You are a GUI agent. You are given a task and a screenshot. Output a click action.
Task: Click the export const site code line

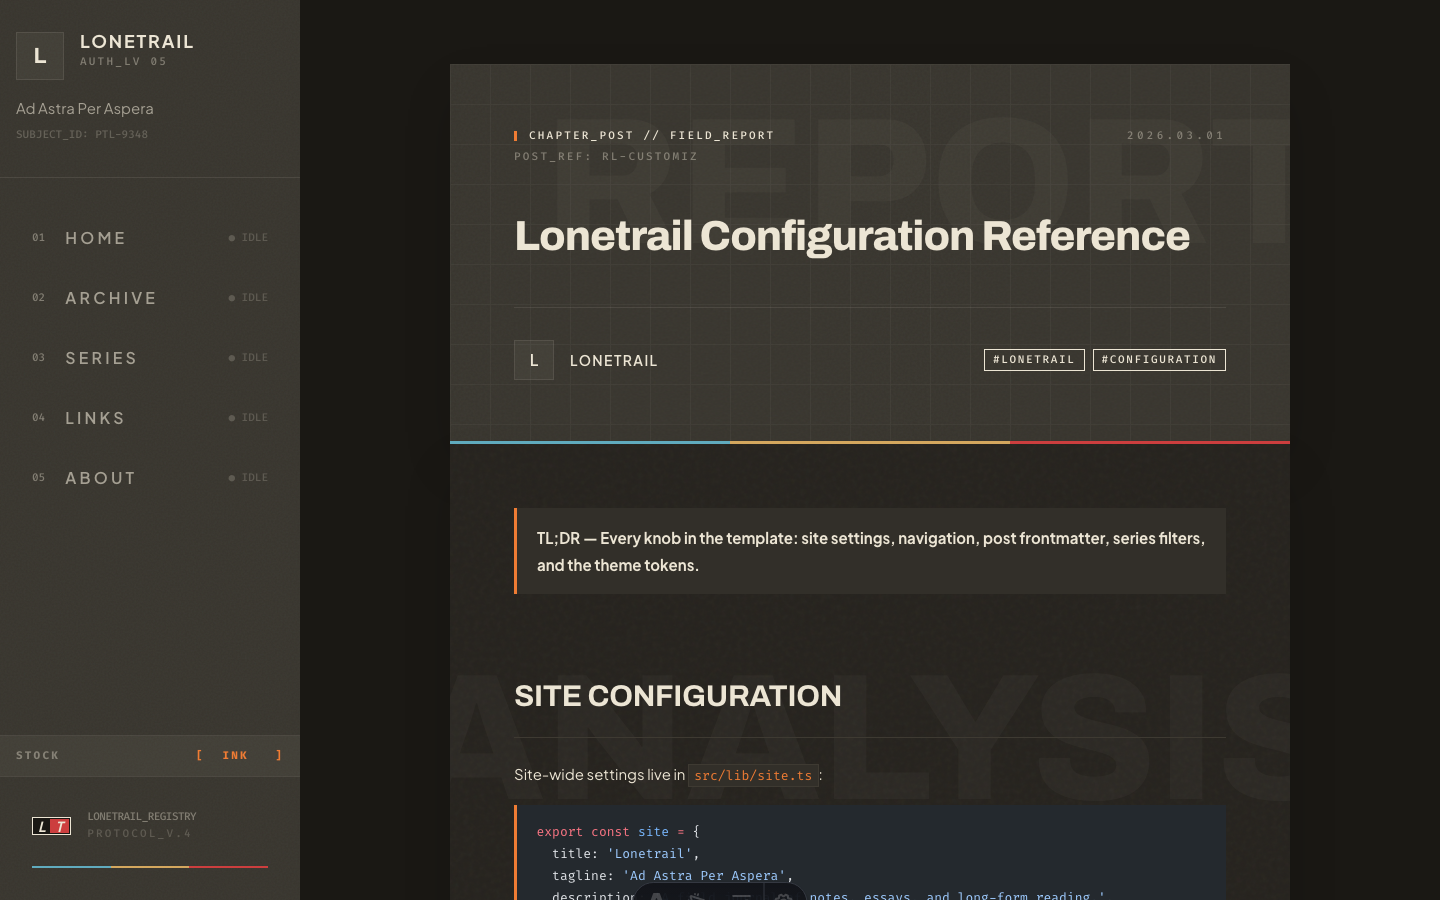(x=618, y=832)
